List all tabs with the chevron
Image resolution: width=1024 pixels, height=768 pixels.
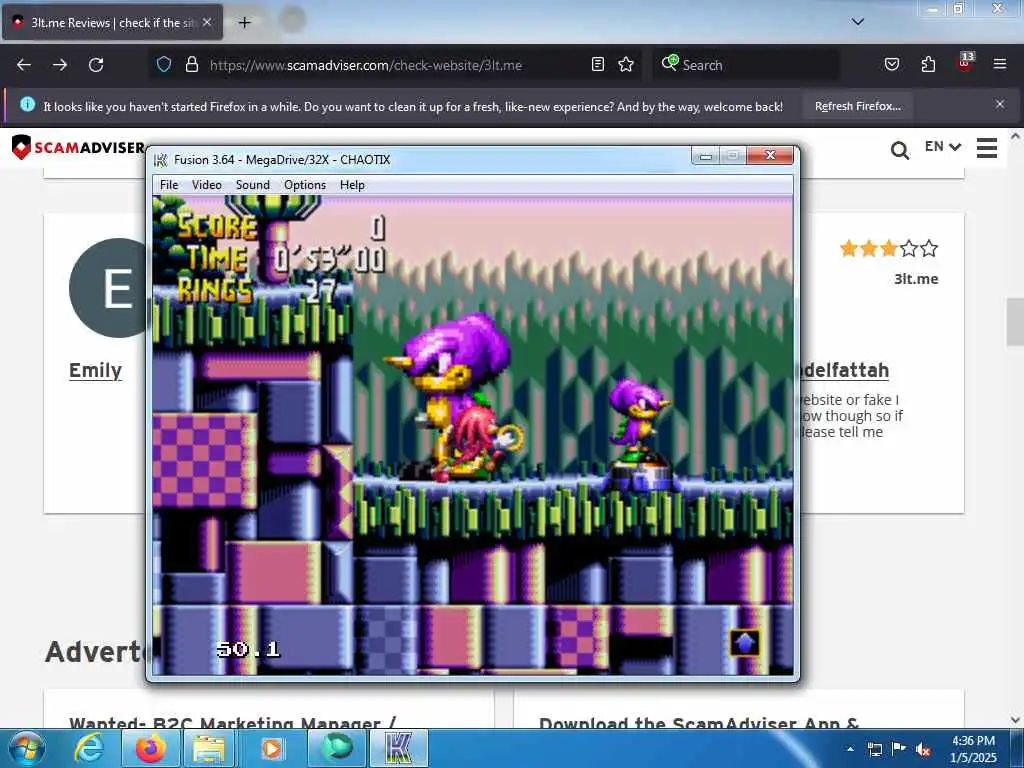(x=858, y=22)
